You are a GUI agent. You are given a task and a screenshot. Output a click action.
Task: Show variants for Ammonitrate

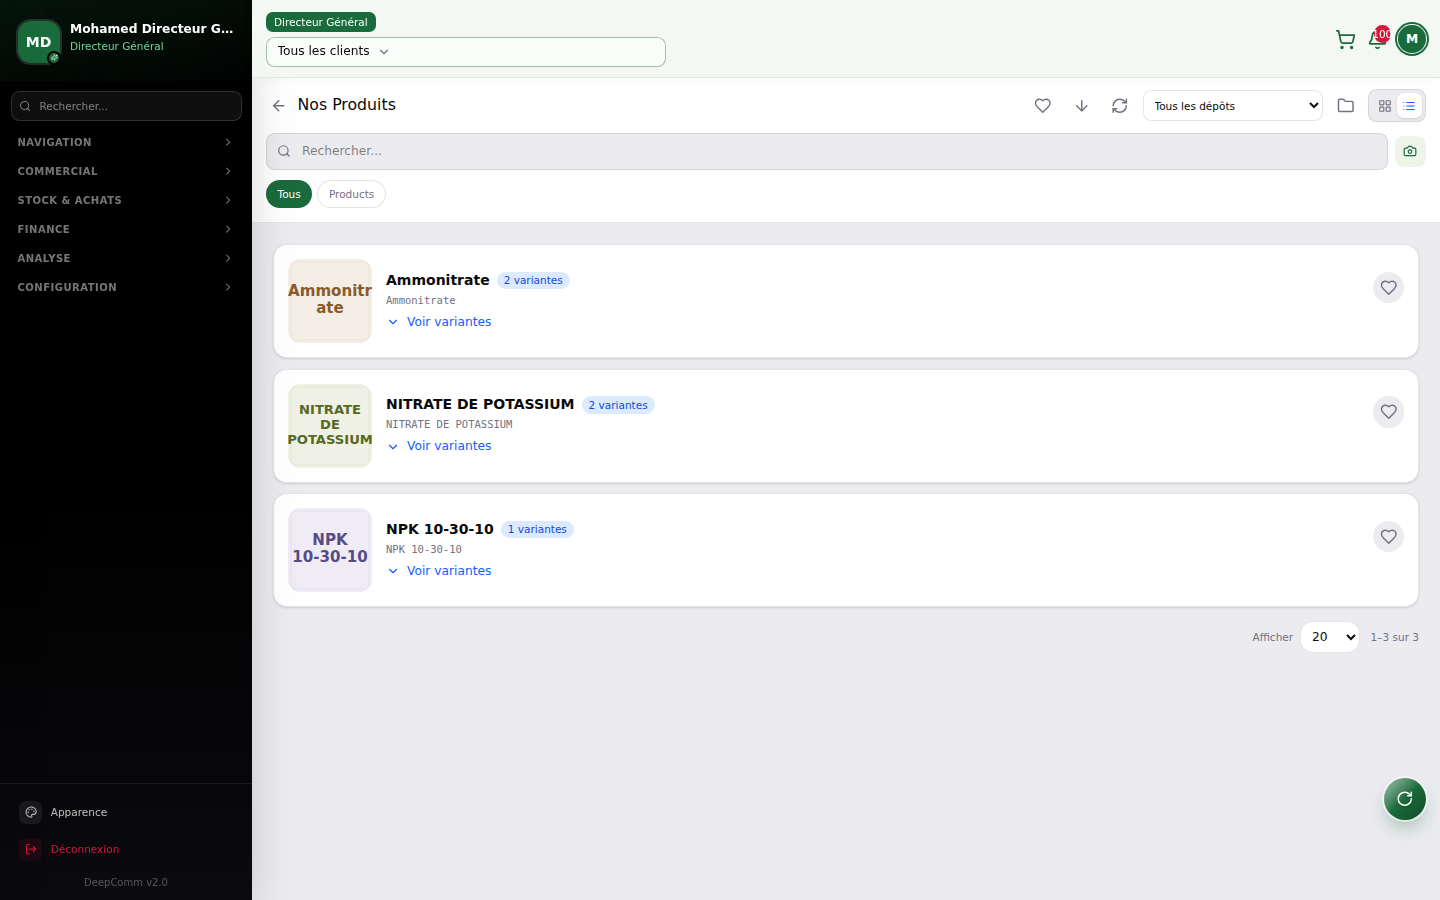click(440, 322)
